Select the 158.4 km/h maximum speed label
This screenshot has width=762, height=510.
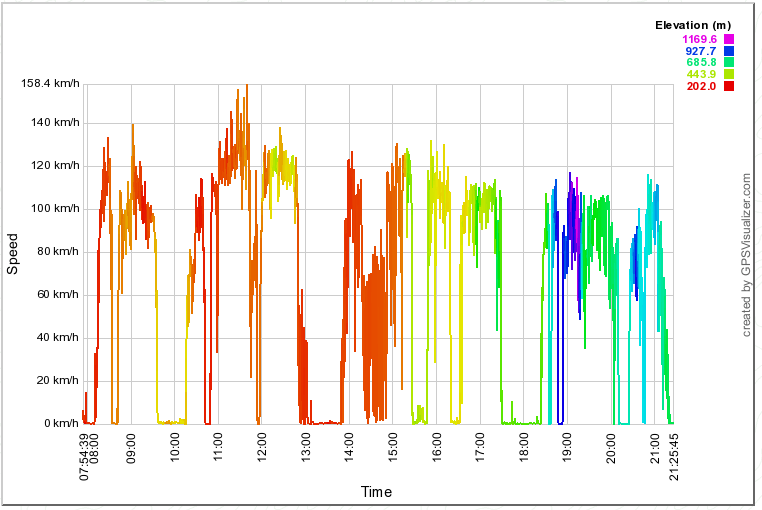pyautogui.click(x=50, y=85)
